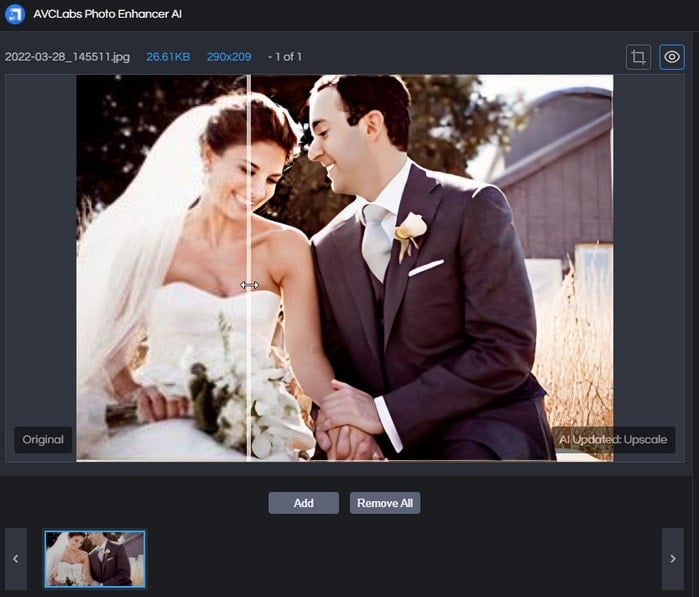Select the wedding photo thumbnail
This screenshot has height=597, width=699.
tap(95, 558)
